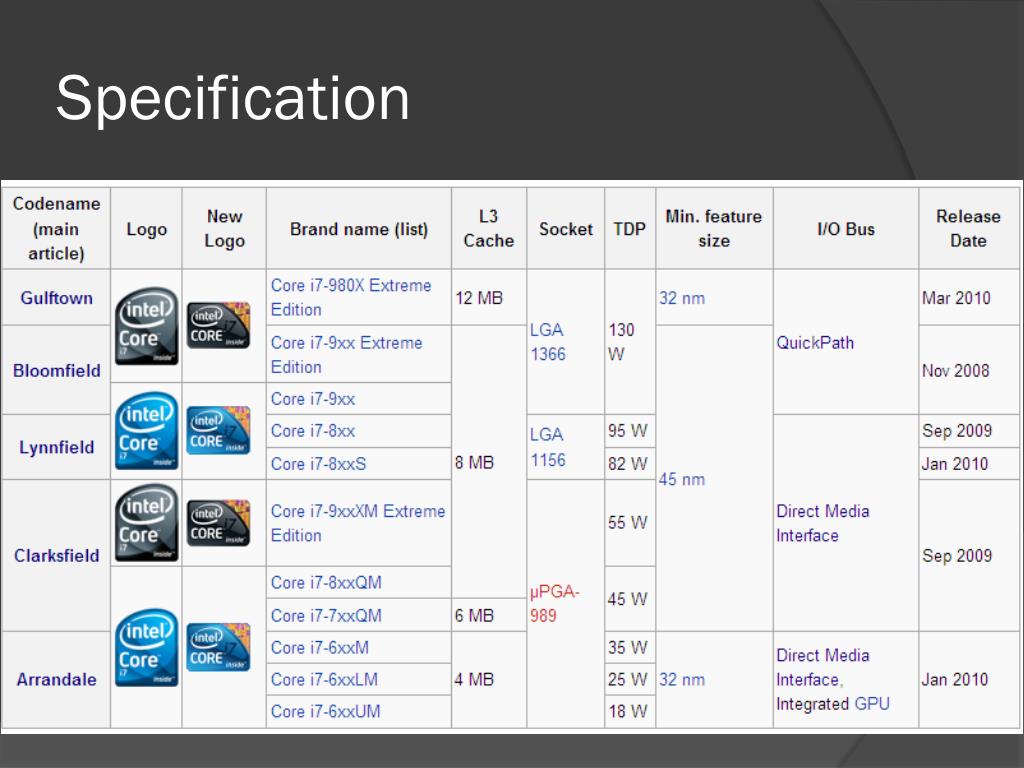Screen dimensions: 1024x768
Task: Open the QuickPath I/O bus link
Action: coord(815,342)
